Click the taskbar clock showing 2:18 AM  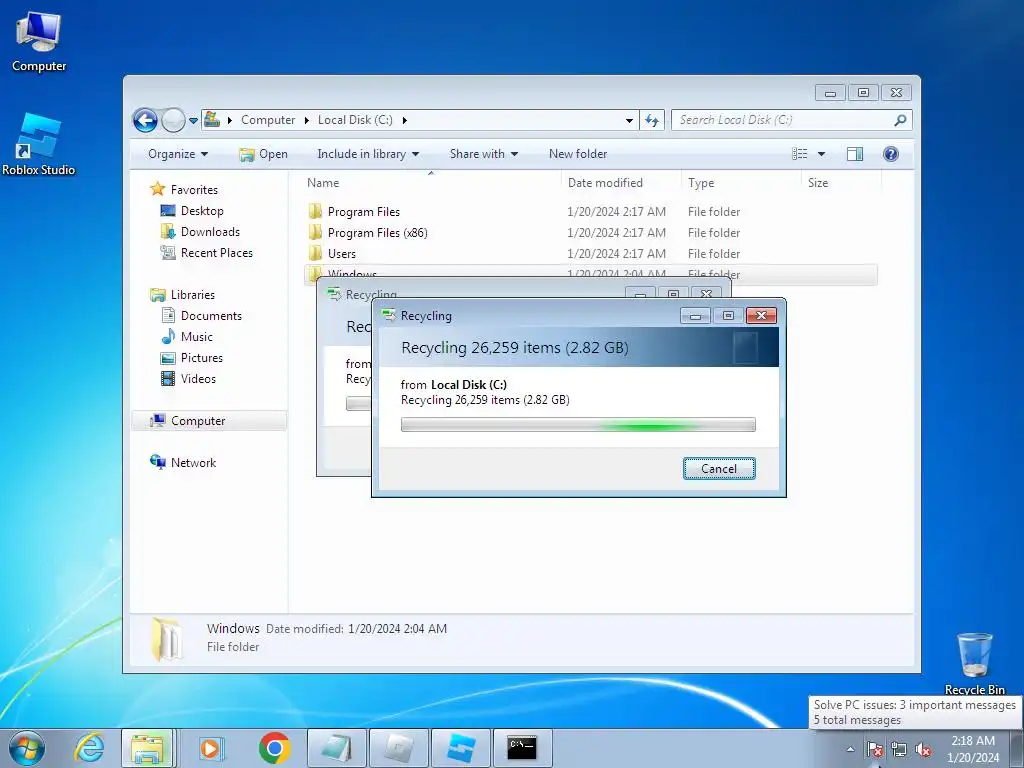coord(973,749)
